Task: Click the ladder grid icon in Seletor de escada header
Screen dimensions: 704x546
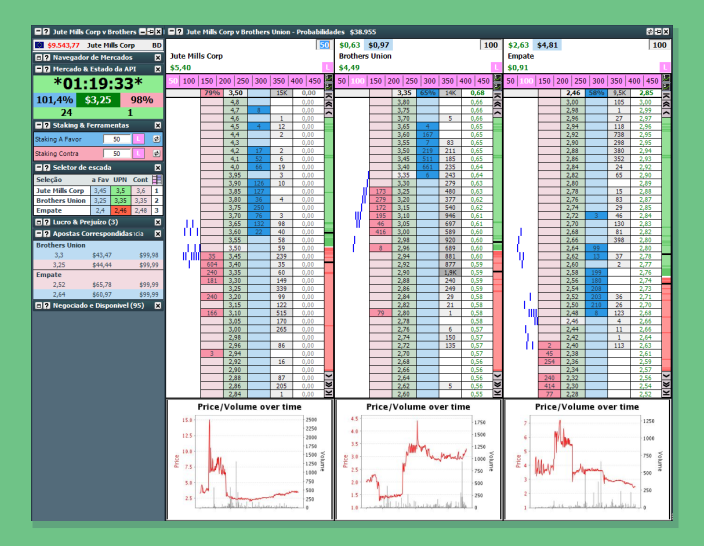Action: pos(157,180)
